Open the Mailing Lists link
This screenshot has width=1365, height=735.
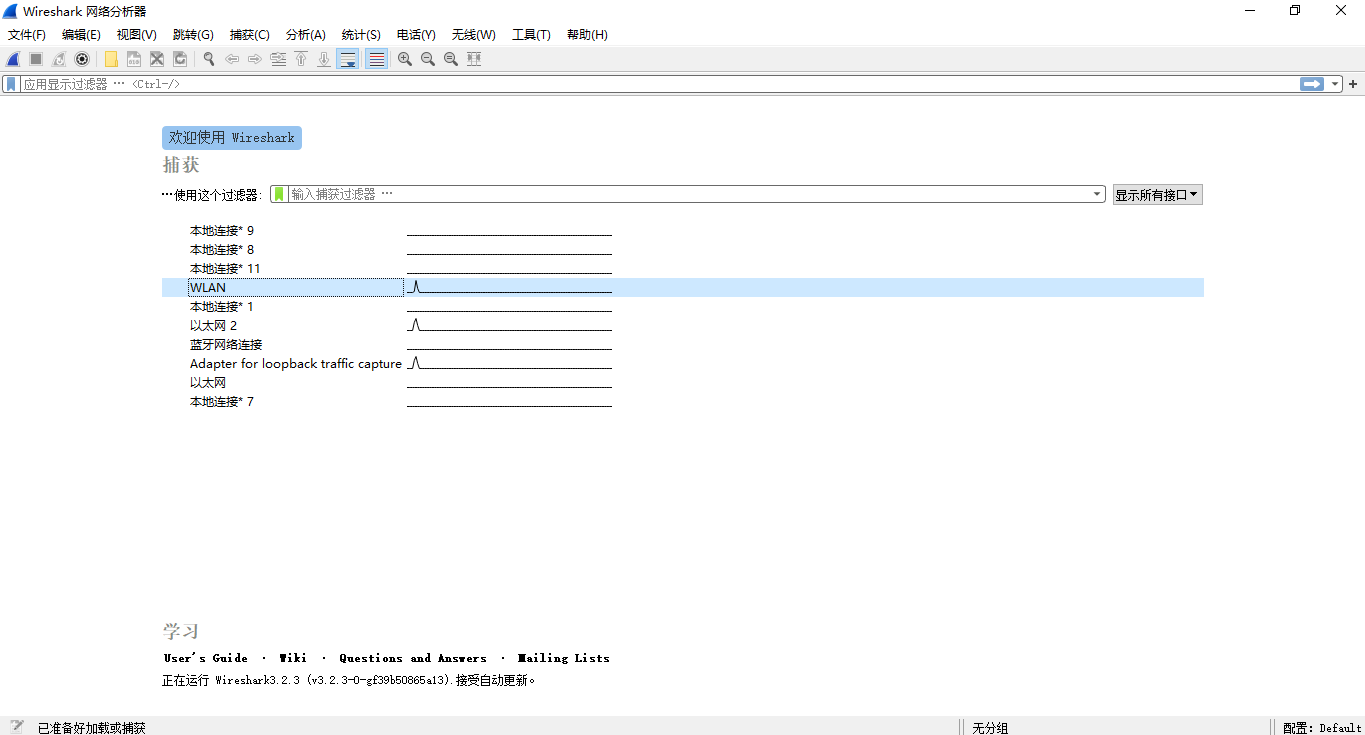(x=563, y=658)
